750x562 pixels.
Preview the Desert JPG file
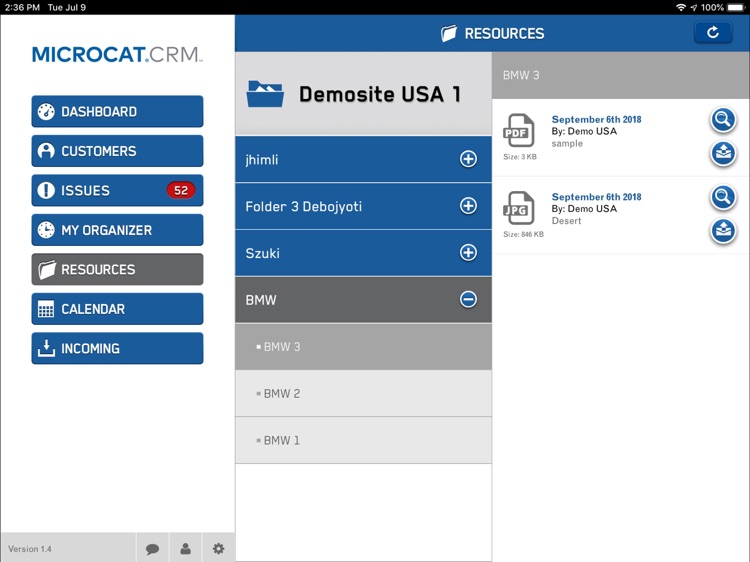pyautogui.click(x=723, y=197)
